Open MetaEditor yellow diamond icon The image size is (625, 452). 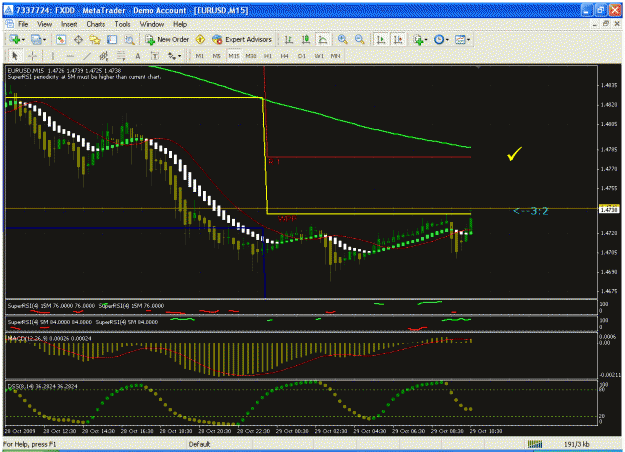[200, 39]
